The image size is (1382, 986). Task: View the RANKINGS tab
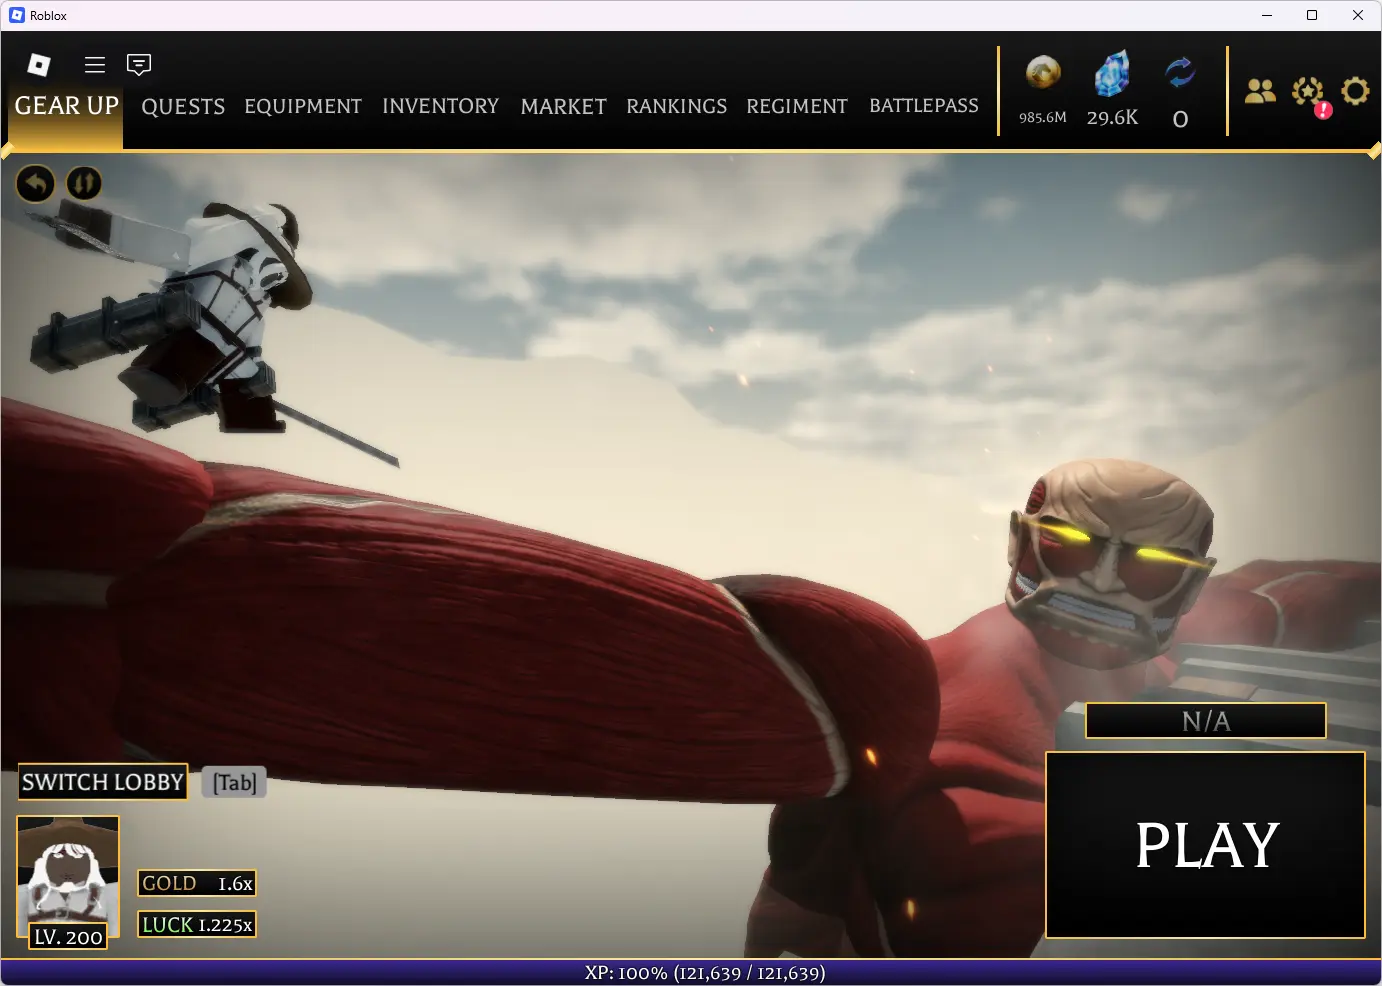tap(677, 106)
